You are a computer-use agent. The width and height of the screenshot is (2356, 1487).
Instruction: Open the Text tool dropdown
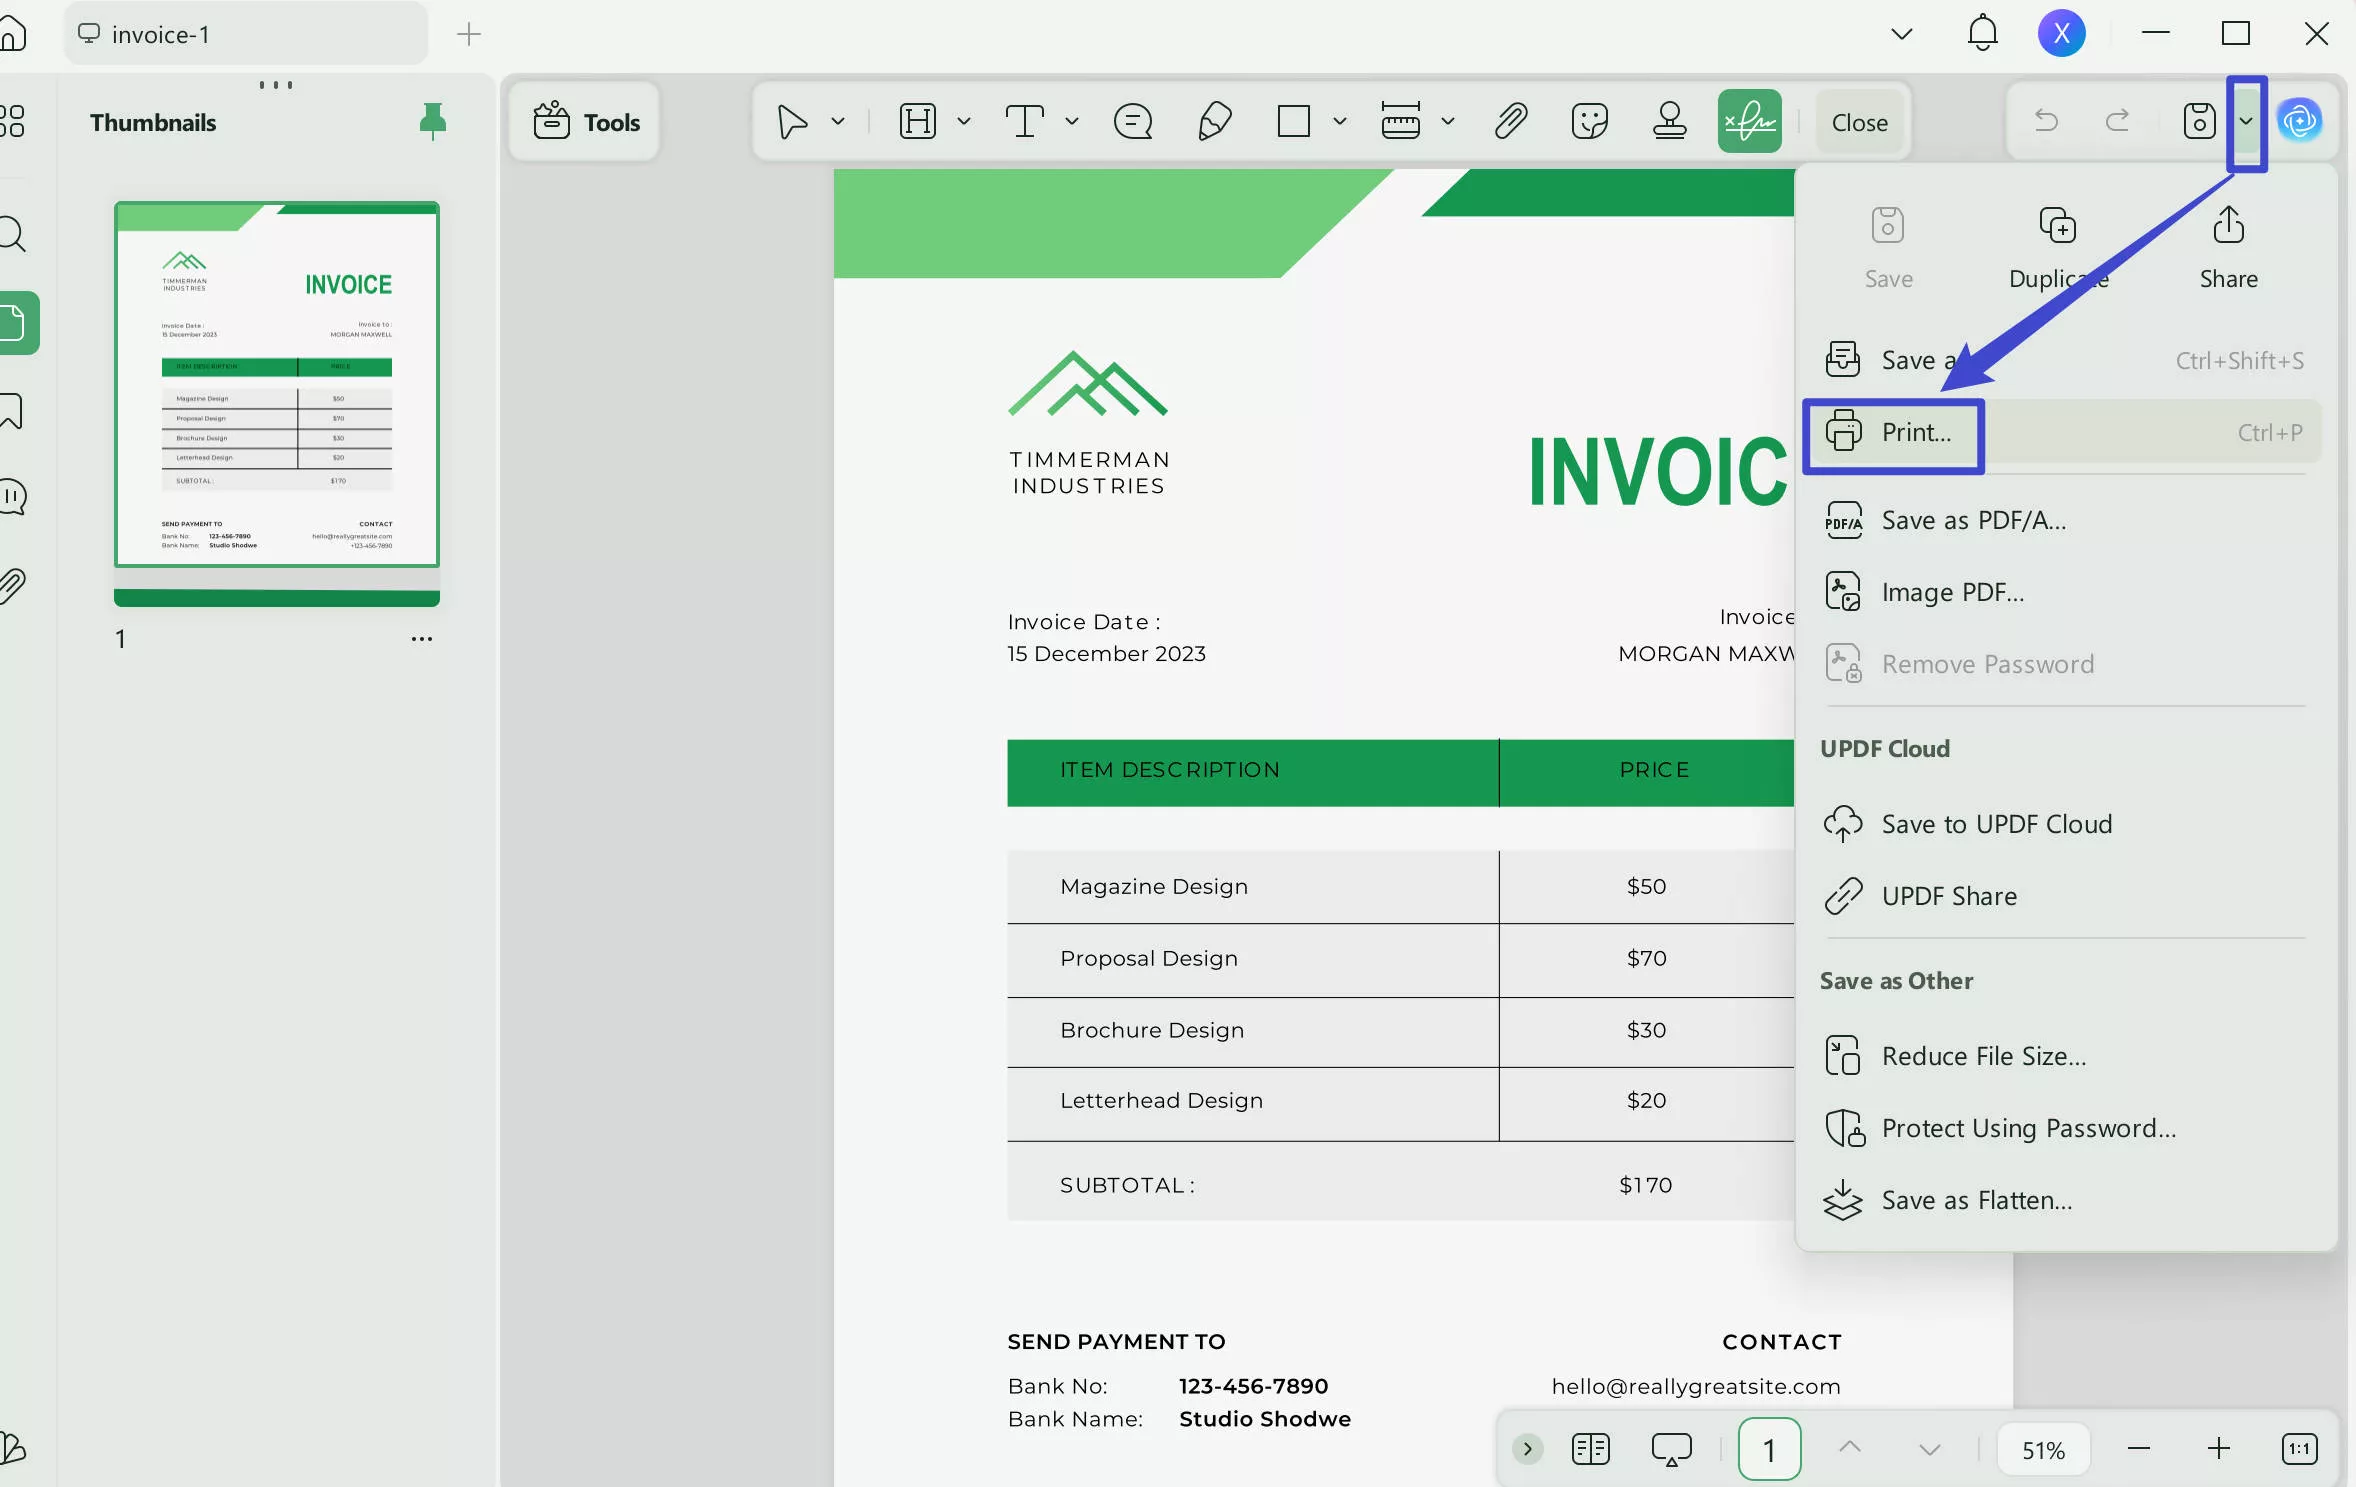[x=1071, y=121]
